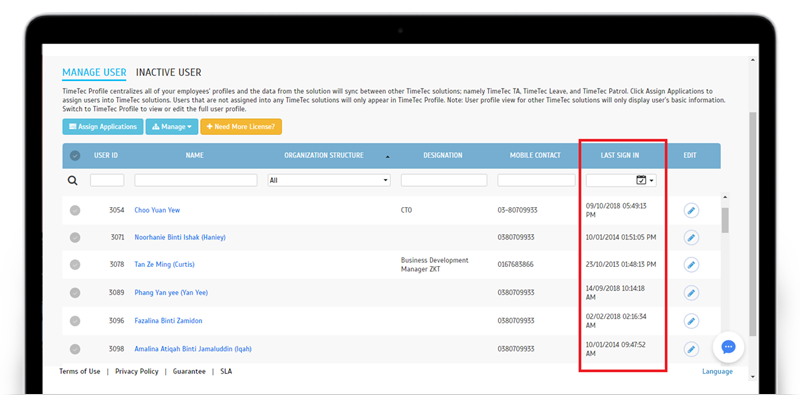
Task: Open the chat bubble widget
Action: pyautogui.click(x=728, y=347)
